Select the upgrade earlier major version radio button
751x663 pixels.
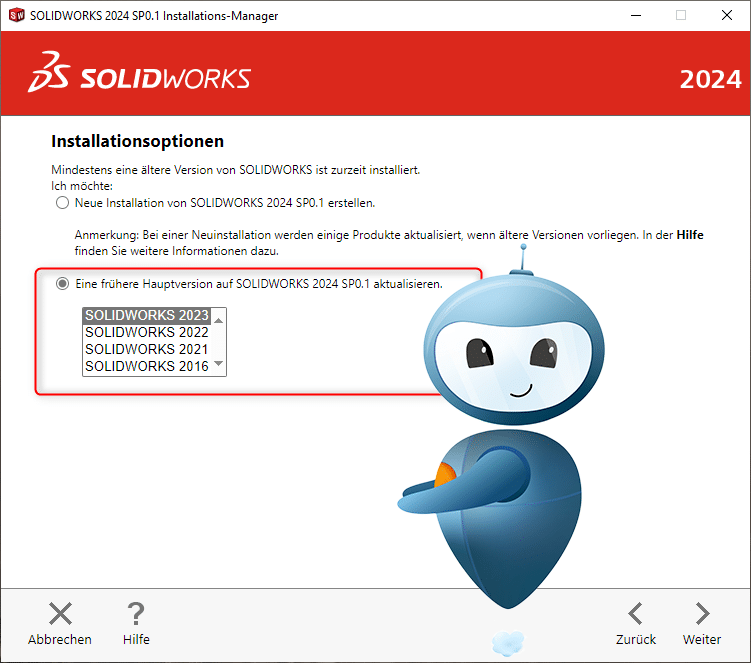(62, 284)
